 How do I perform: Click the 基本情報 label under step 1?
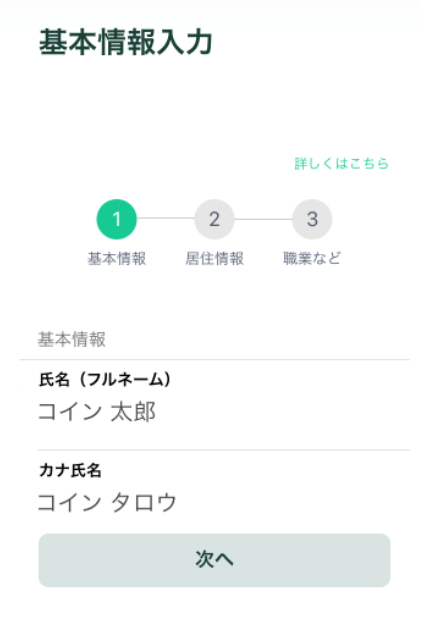tap(117, 258)
